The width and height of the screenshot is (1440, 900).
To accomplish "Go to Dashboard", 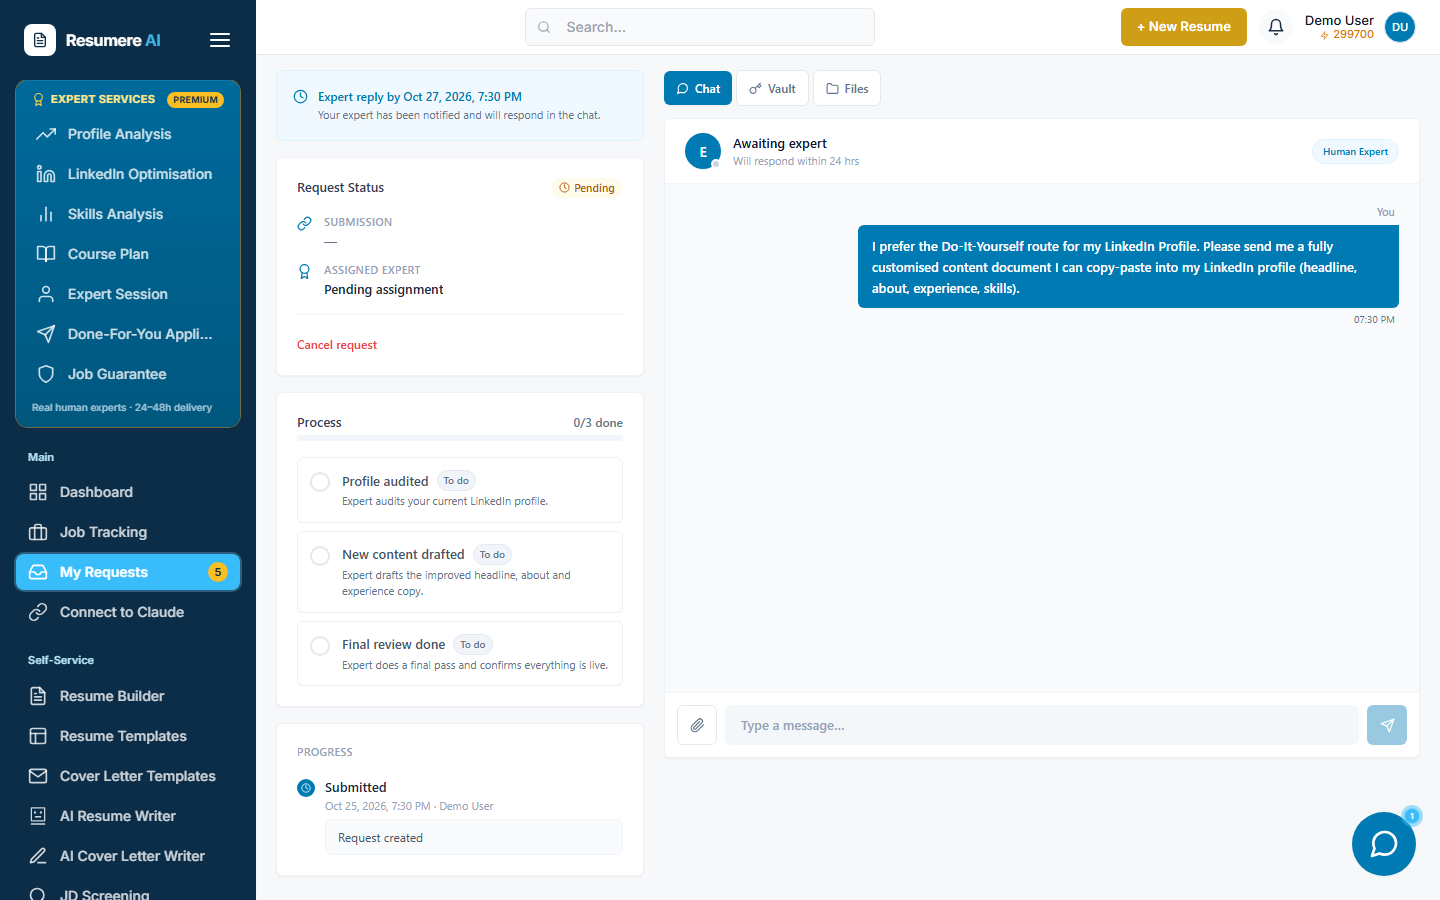I will (128, 492).
